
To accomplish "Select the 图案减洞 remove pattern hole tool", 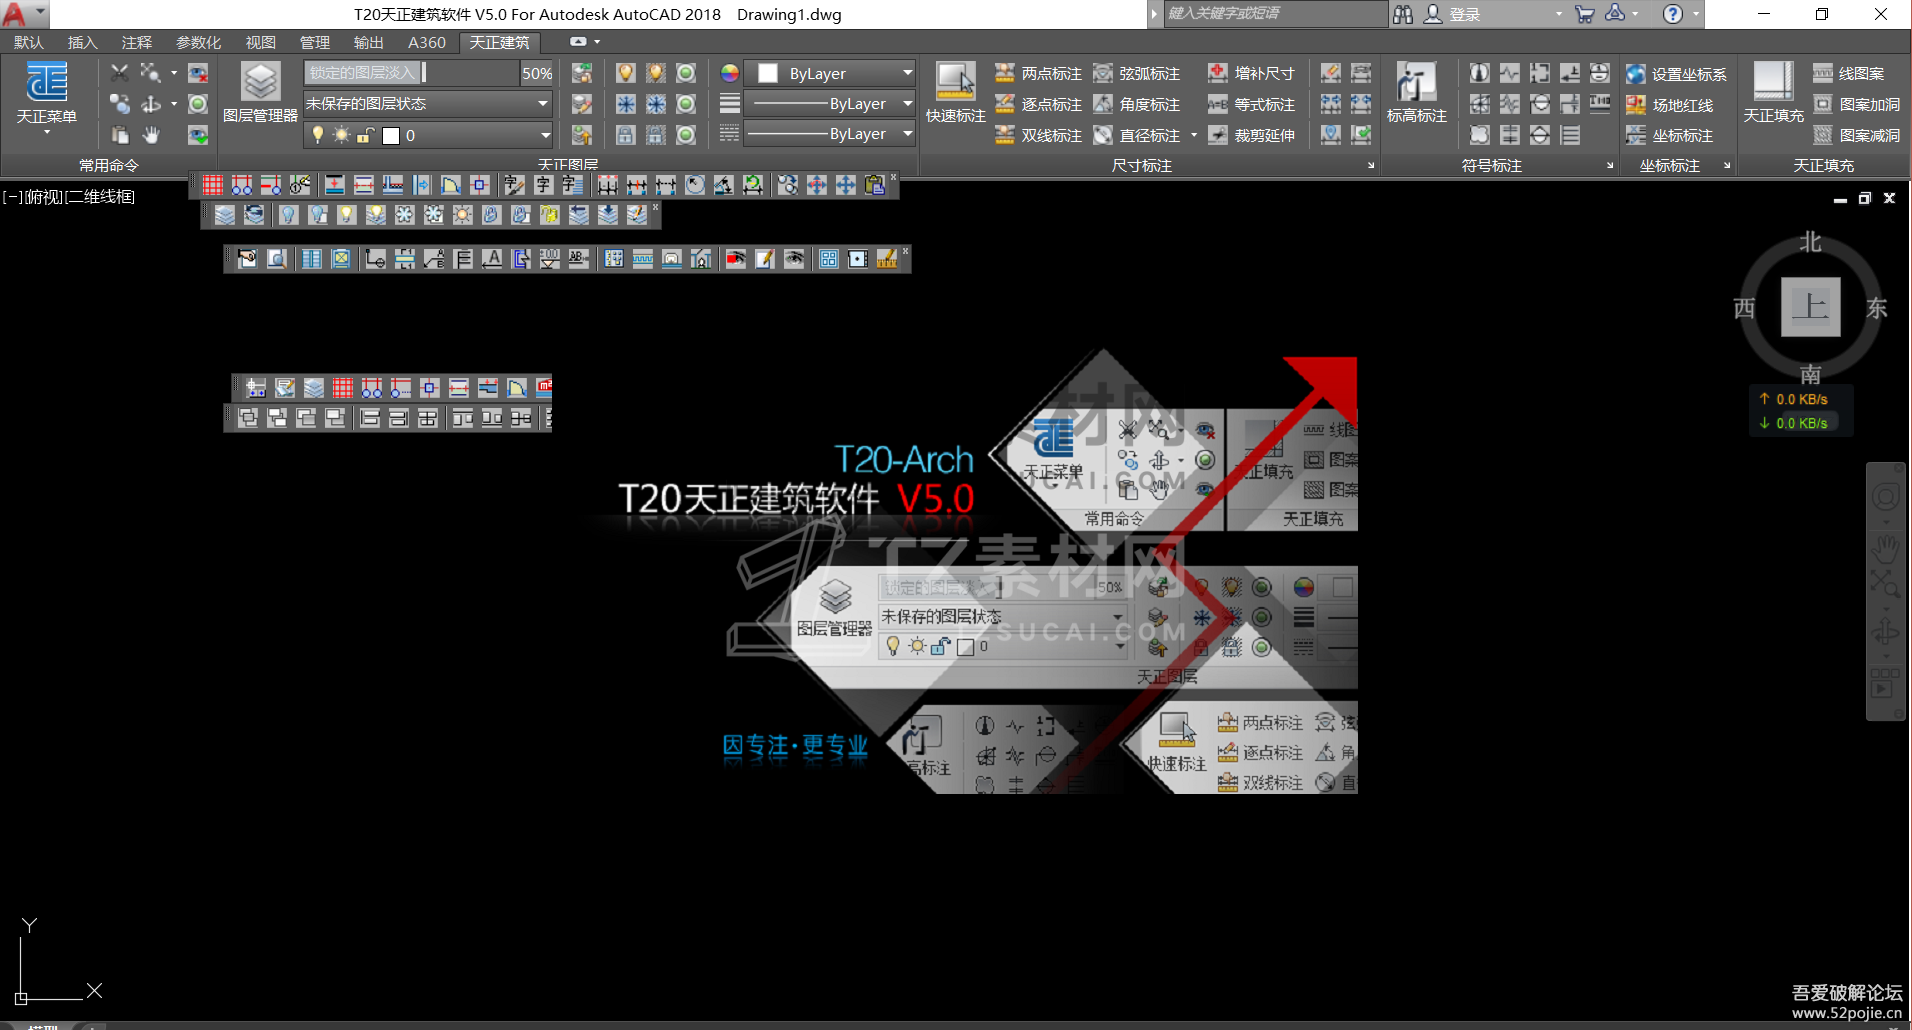I will tap(1856, 135).
